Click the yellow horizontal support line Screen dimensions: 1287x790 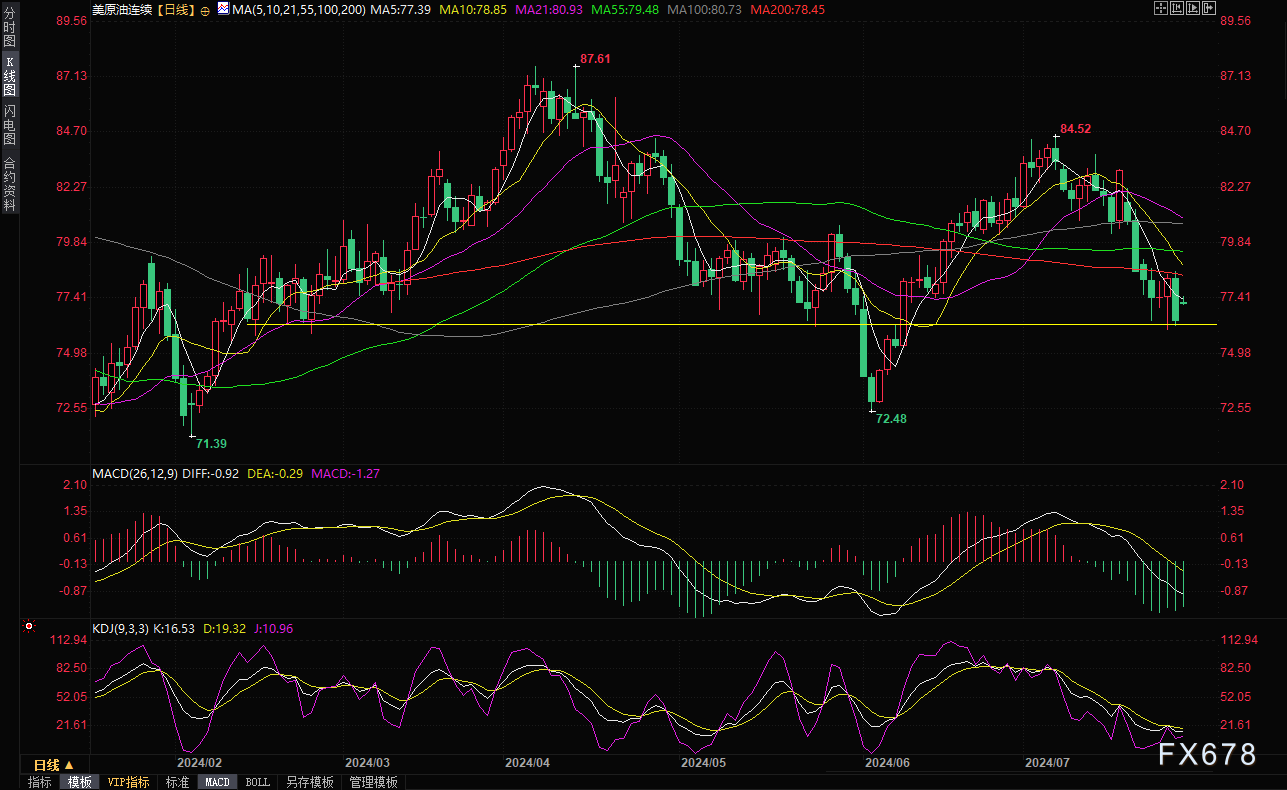700,324
